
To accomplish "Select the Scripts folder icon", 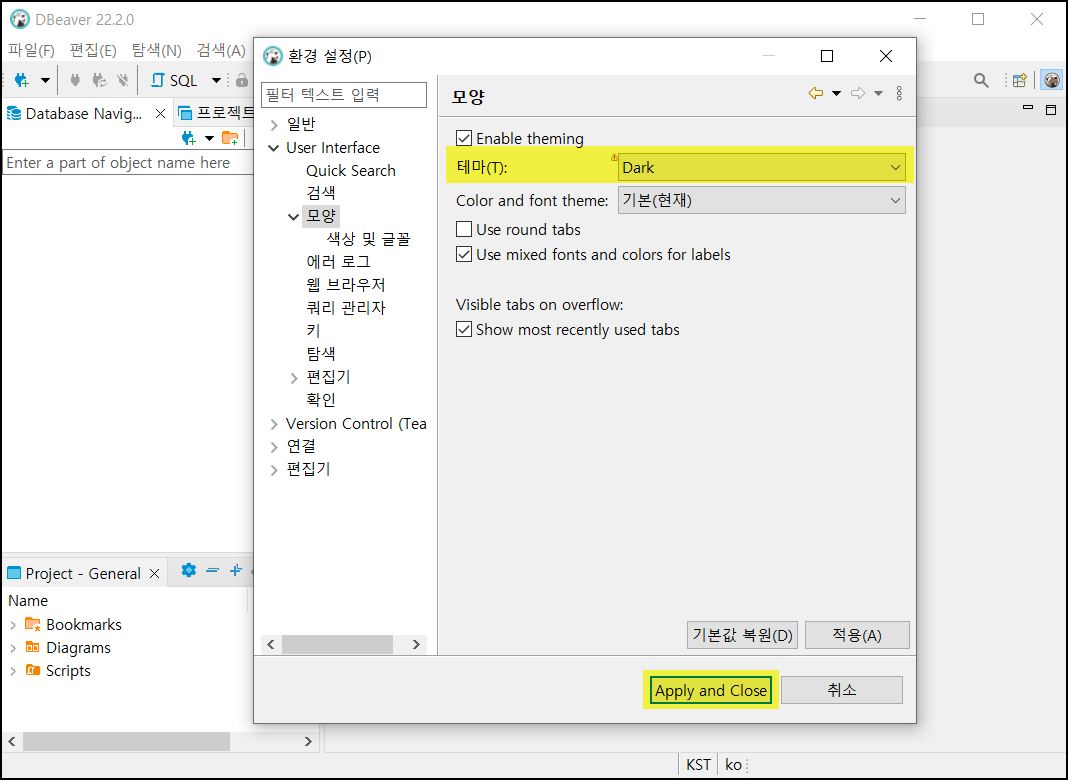I will click(x=33, y=670).
